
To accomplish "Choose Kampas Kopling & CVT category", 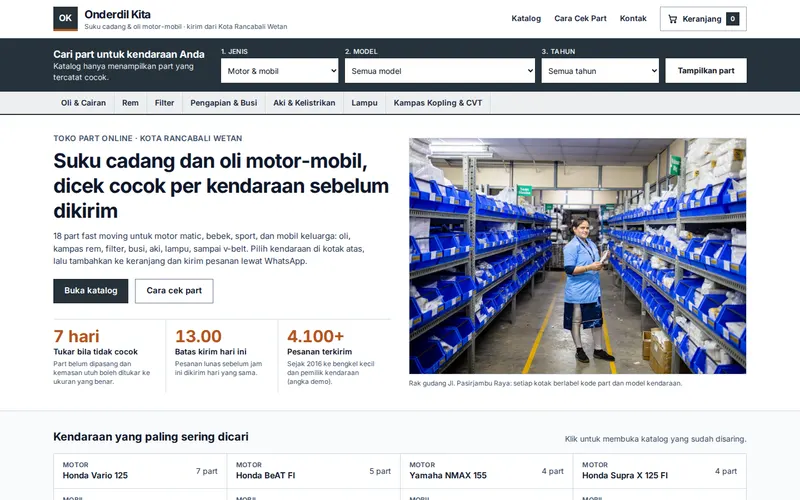I will point(438,103).
